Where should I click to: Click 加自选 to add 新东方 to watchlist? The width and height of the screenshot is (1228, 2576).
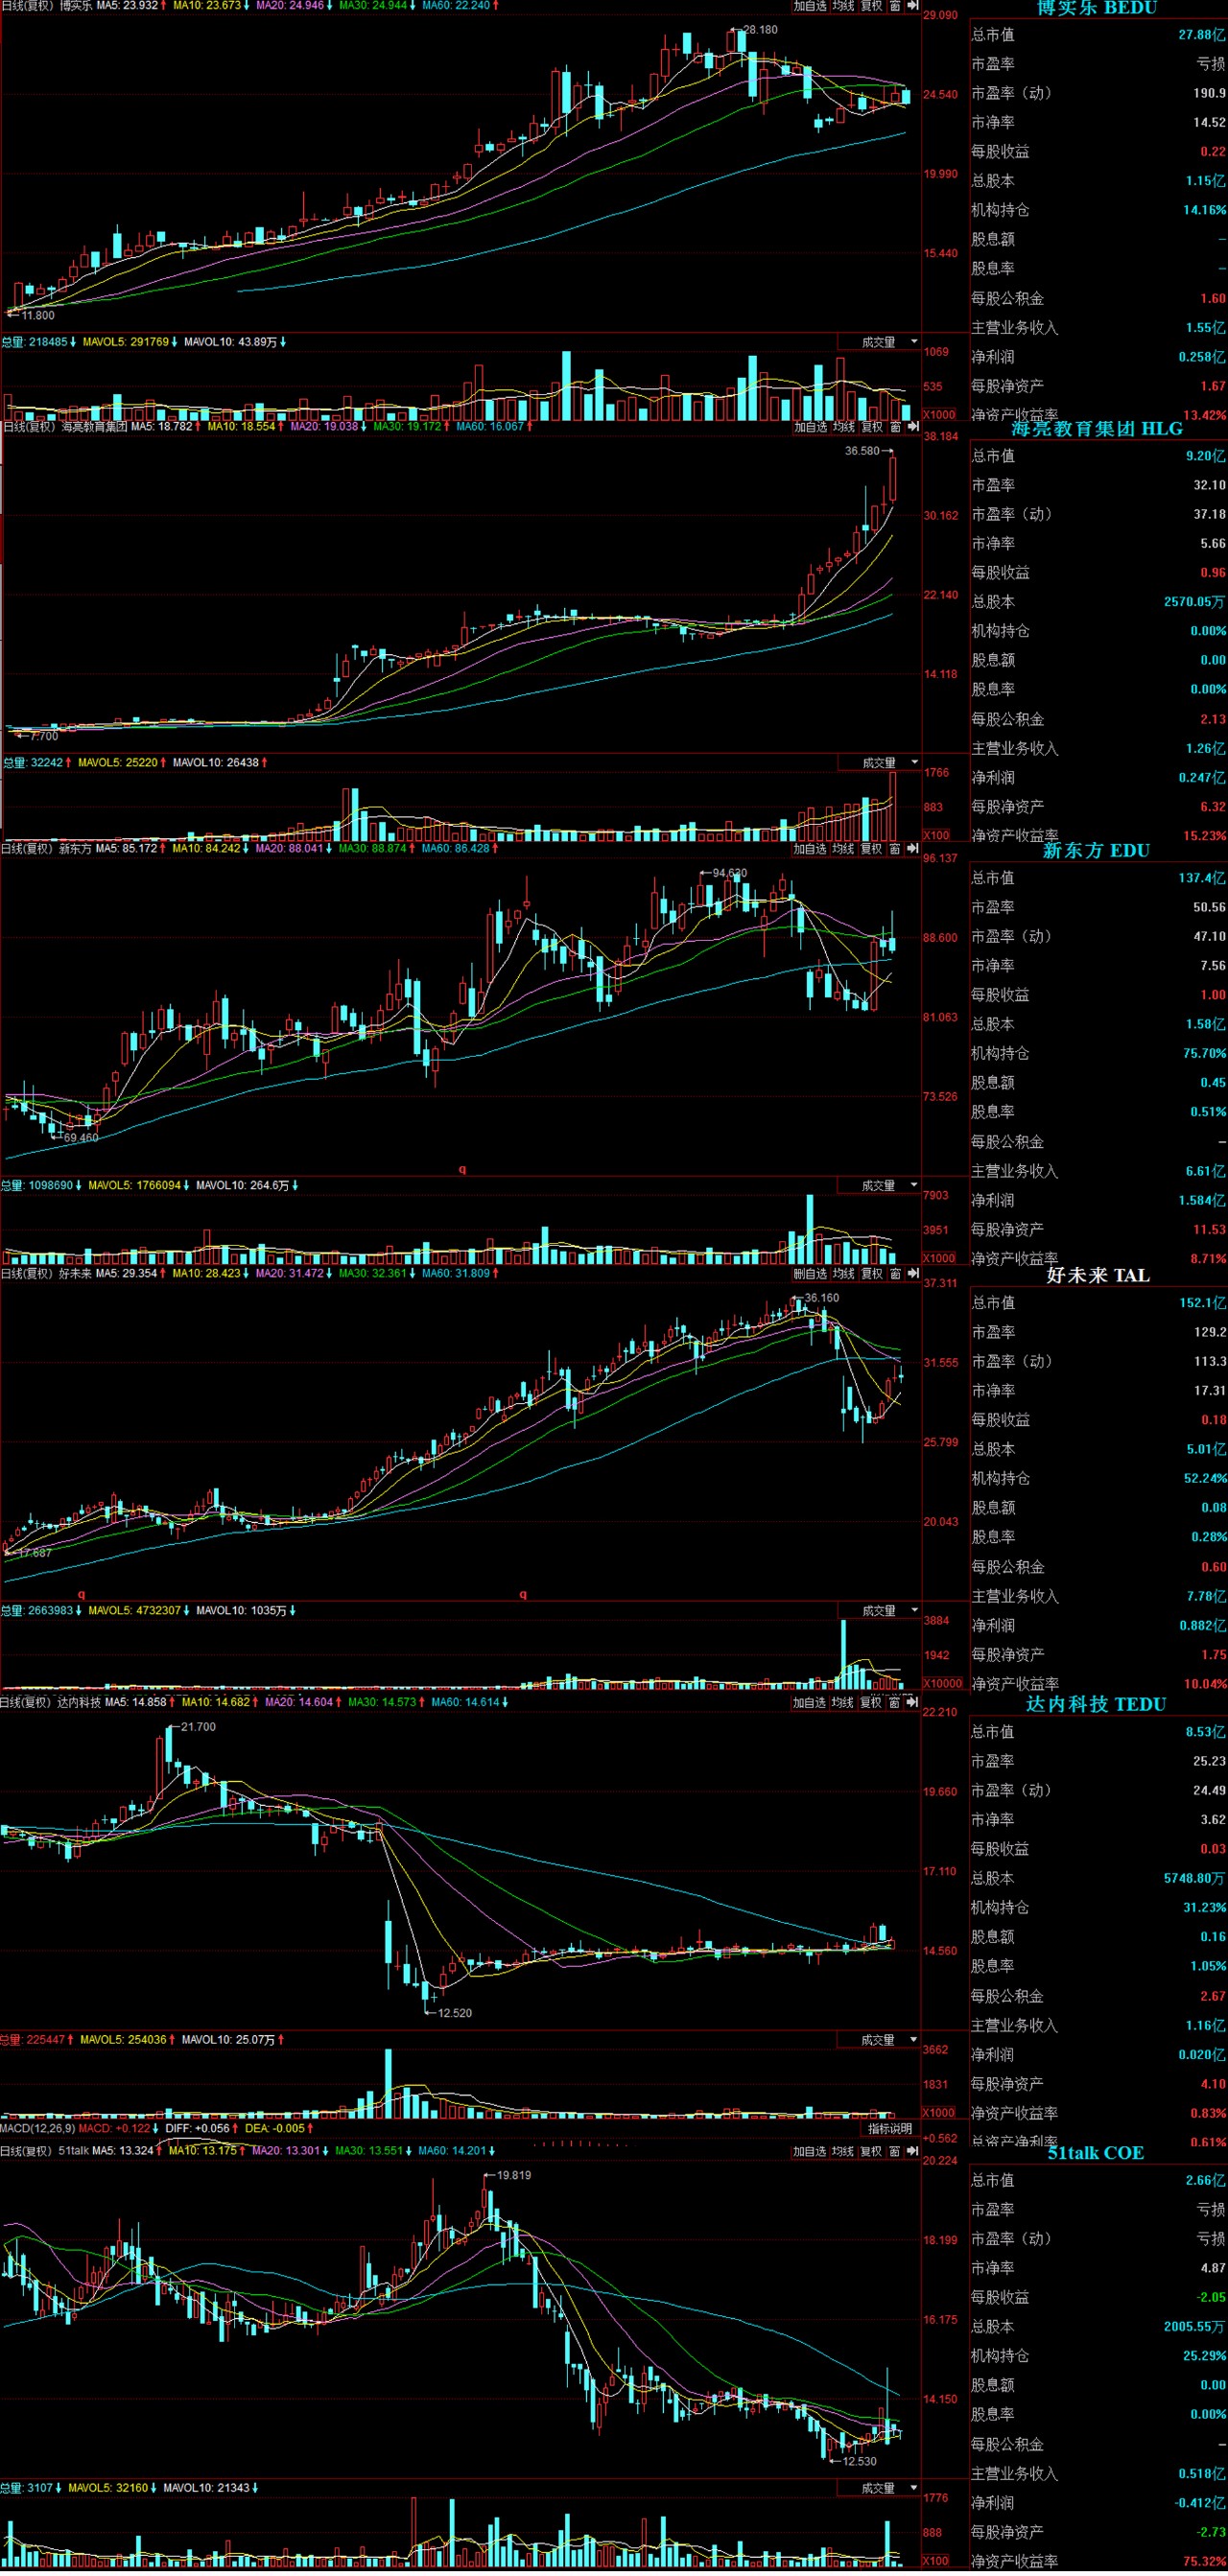(x=810, y=849)
